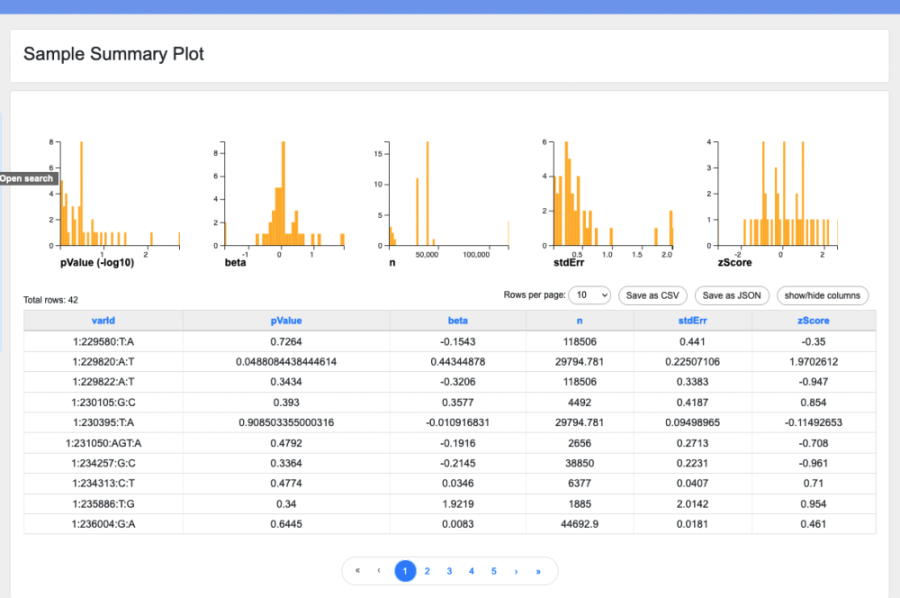Select variant 1:231050:AGT:A cell
The image size is (900, 598).
coord(103,443)
